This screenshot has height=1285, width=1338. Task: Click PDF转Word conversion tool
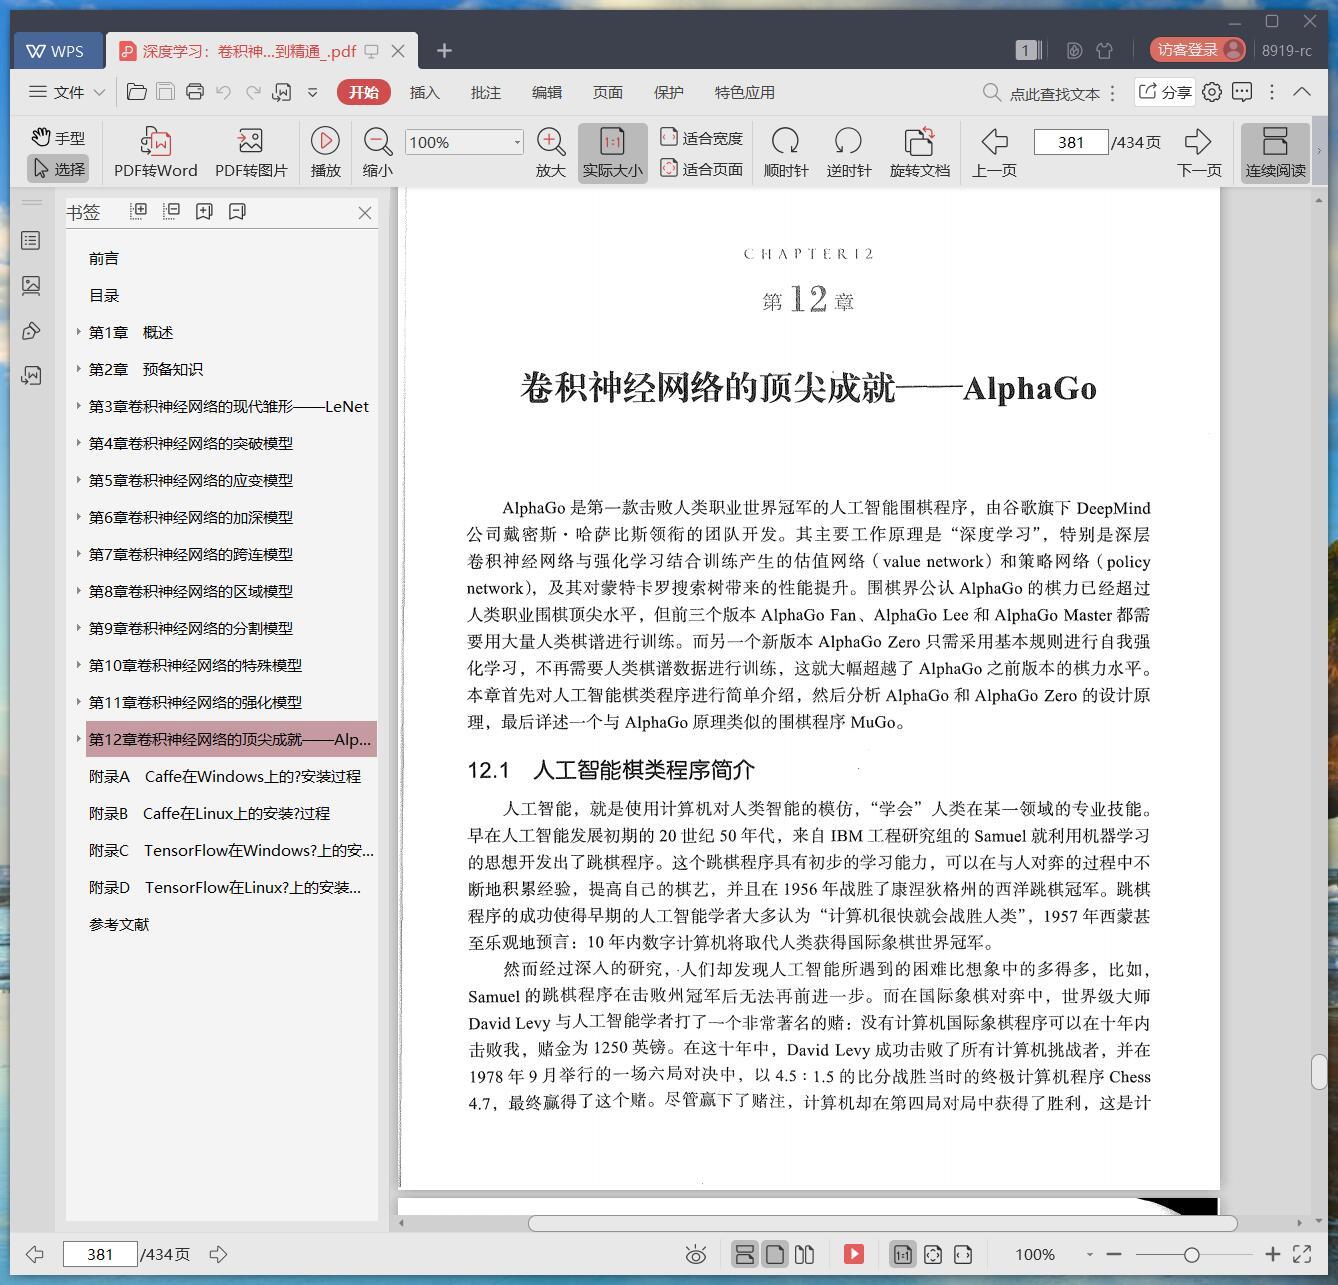pyautogui.click(x=155, y=152)
